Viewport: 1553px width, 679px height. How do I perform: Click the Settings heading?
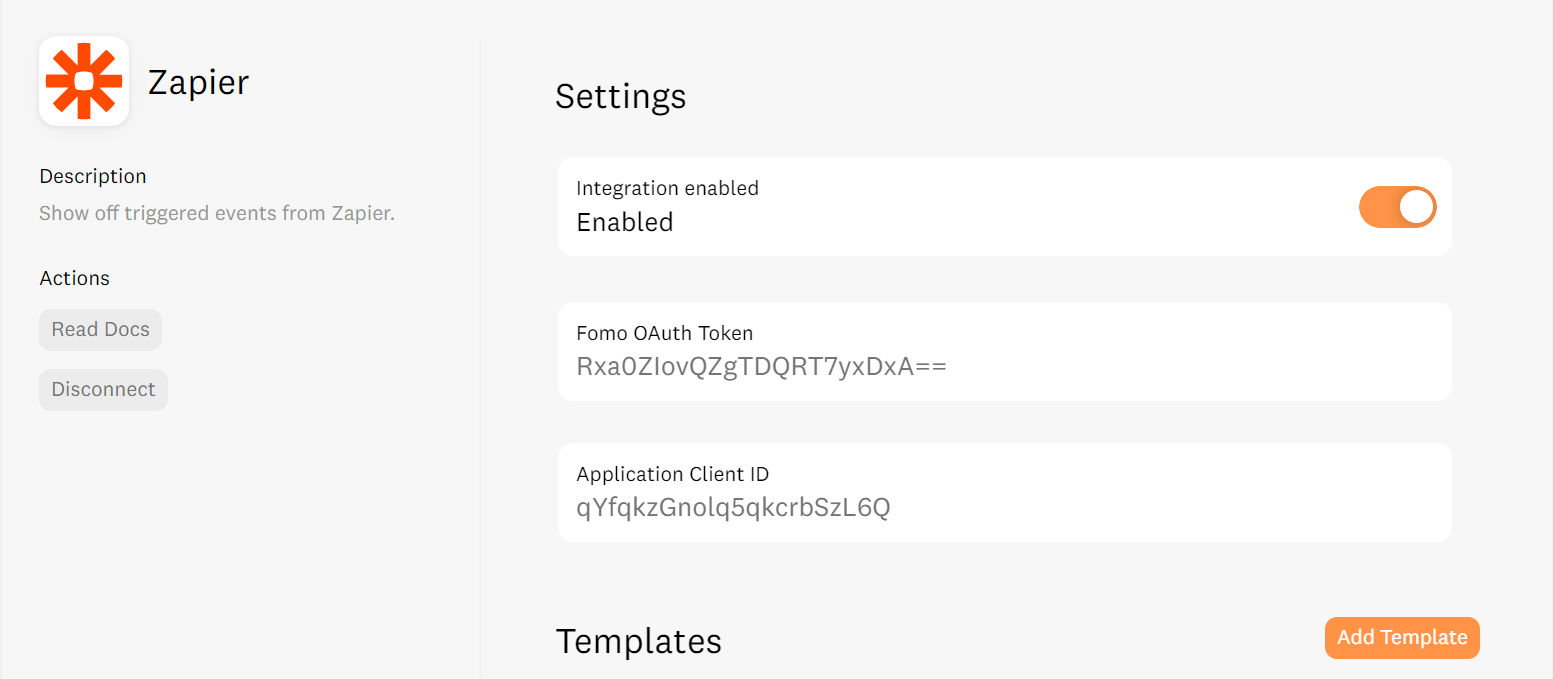(621, 96)
